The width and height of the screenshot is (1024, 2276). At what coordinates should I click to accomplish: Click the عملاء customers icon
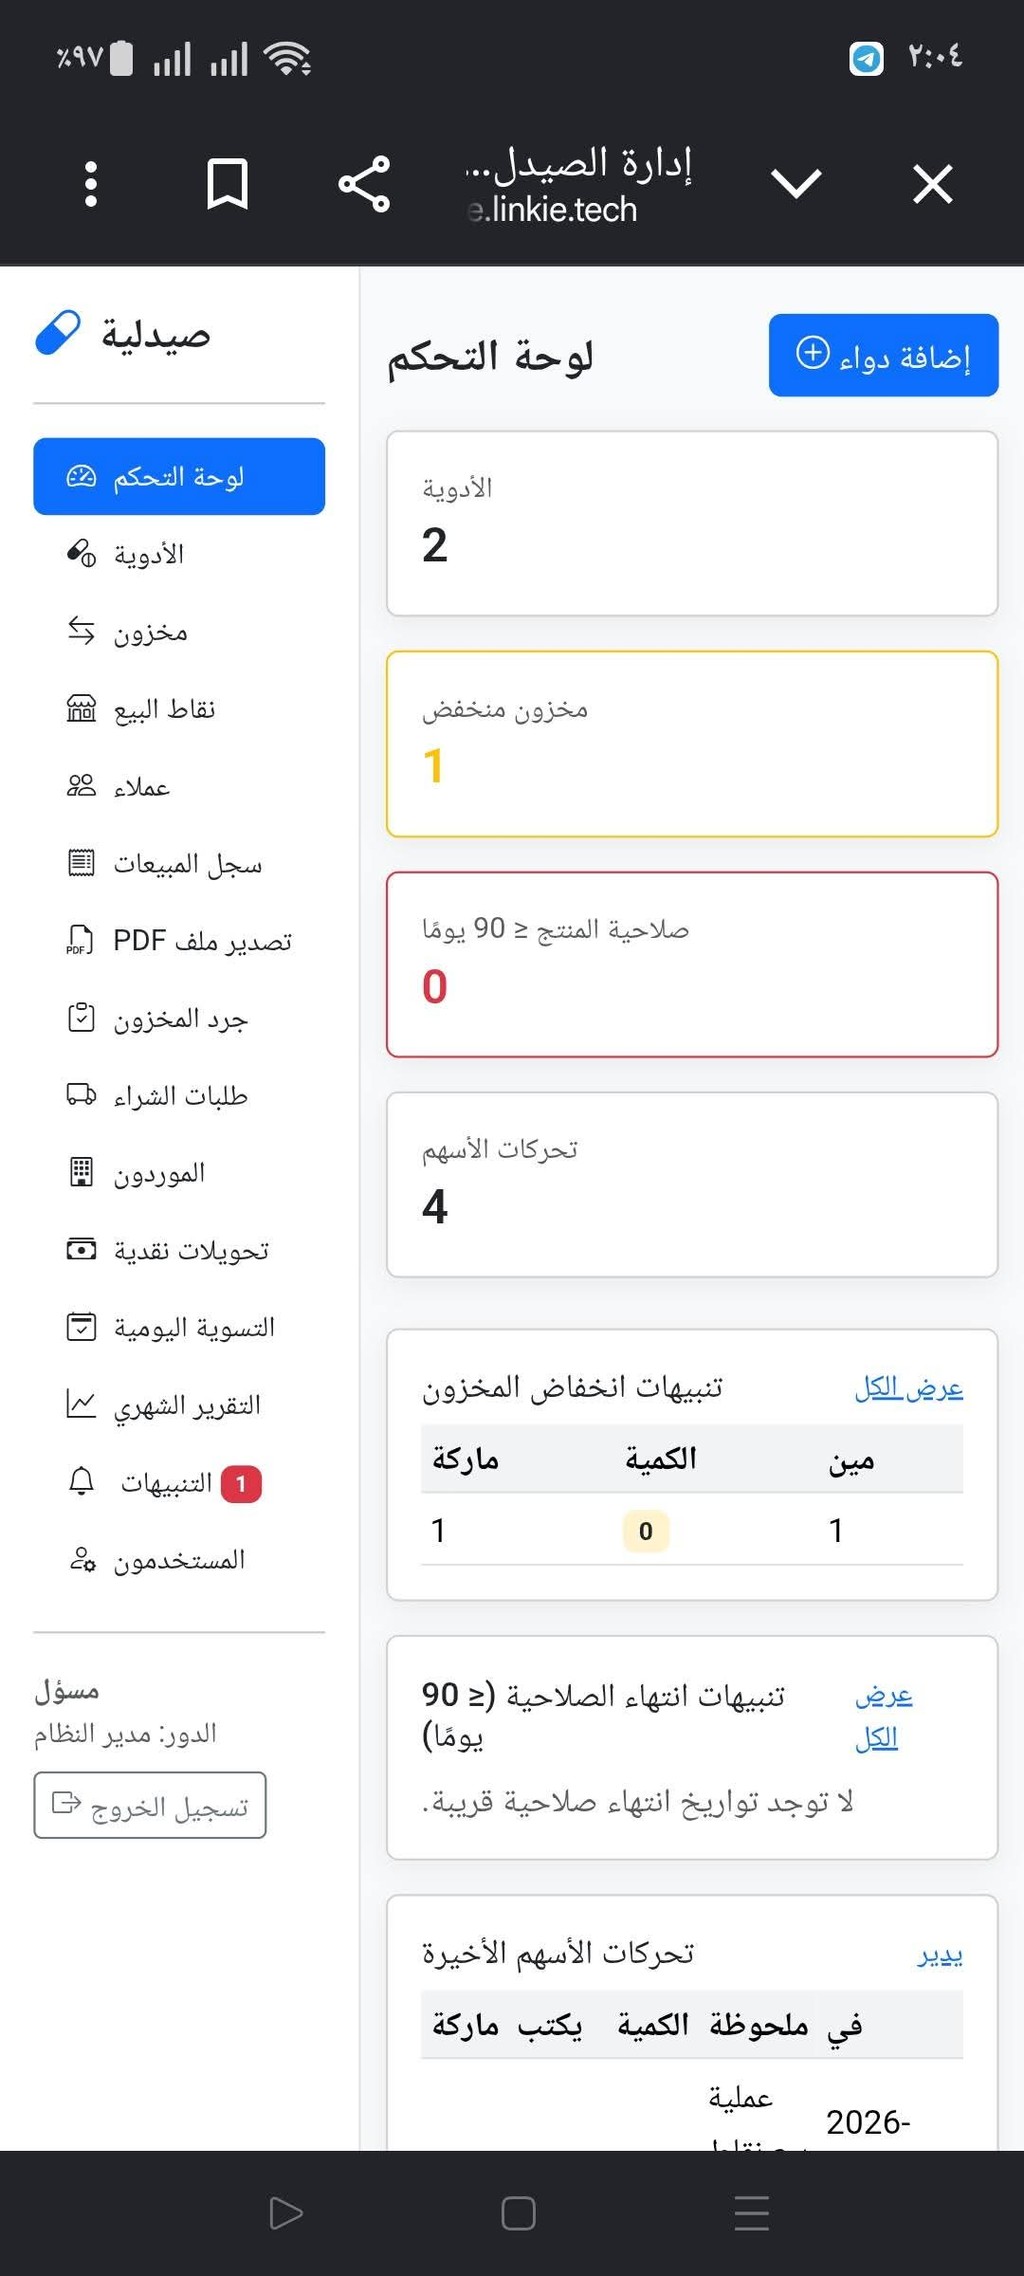pyautogui.click(x=81, y=786)
